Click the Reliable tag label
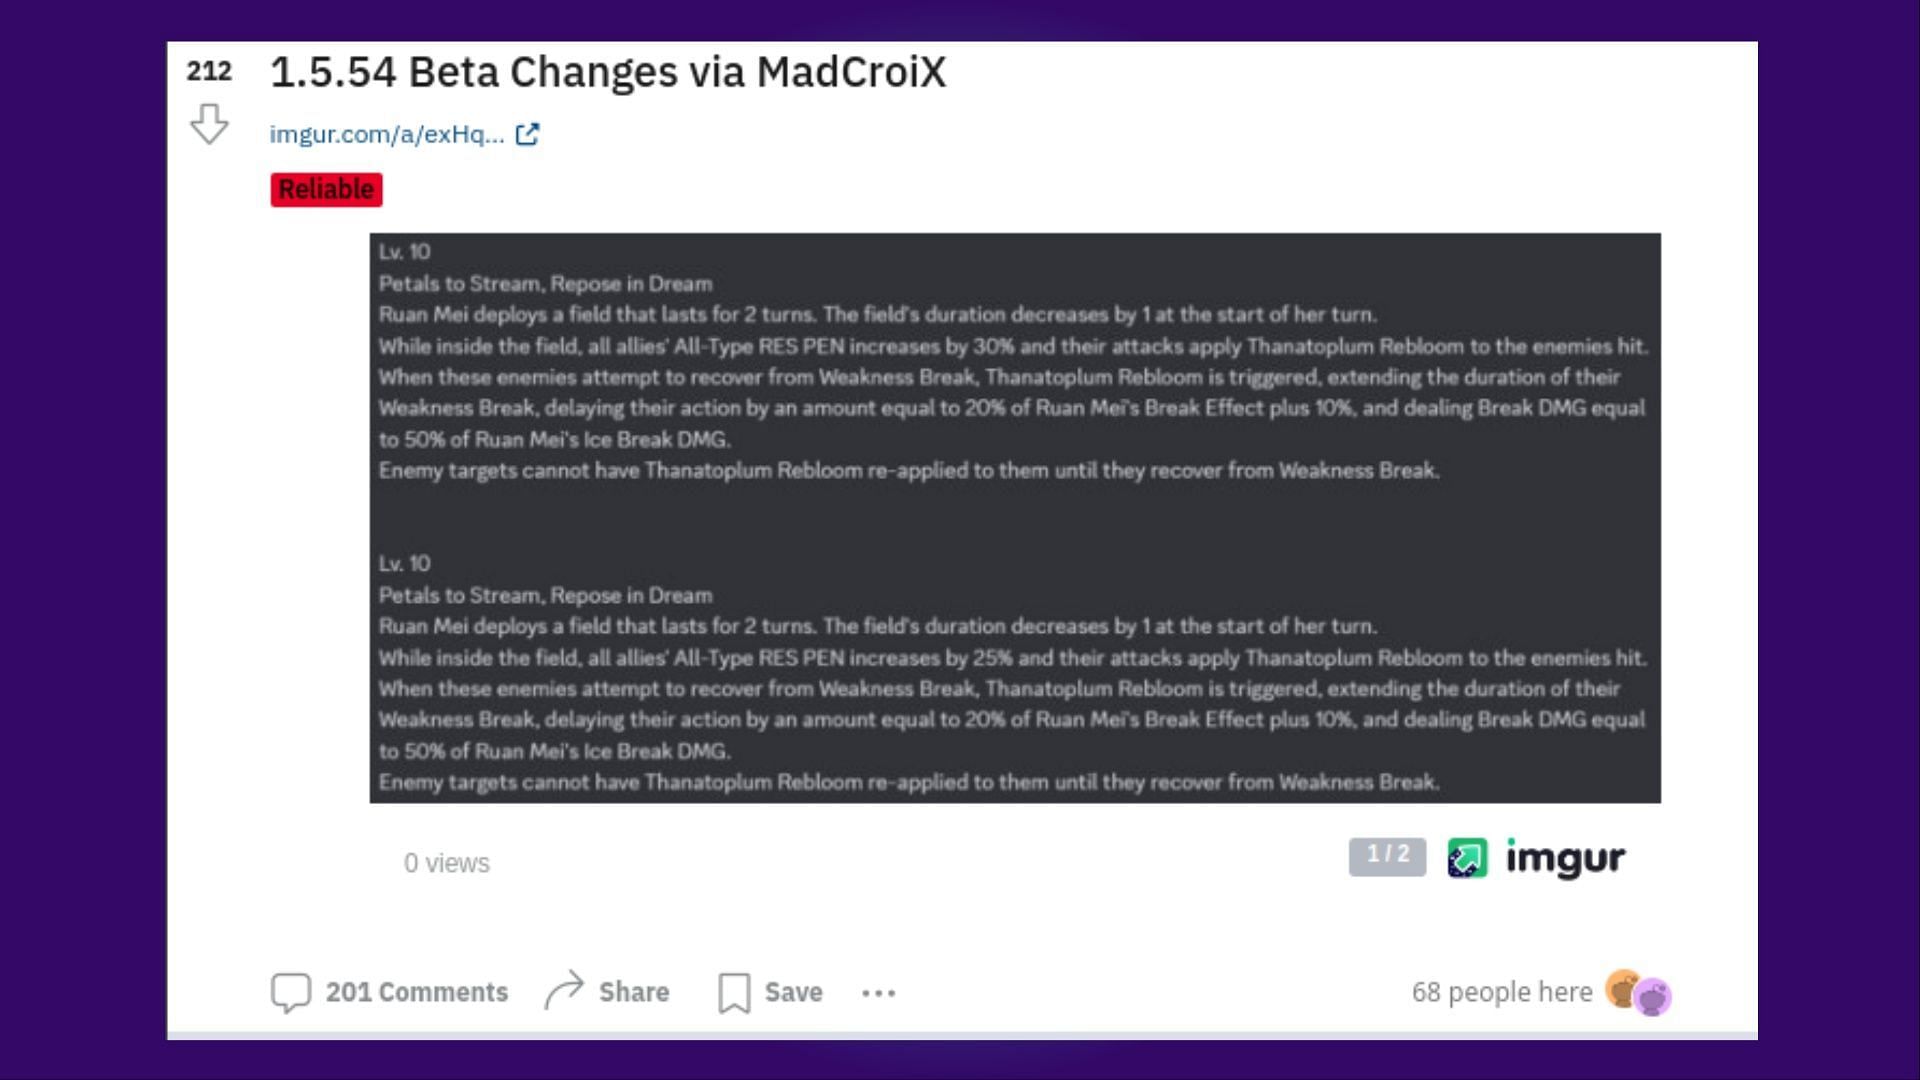Viewport: 1920px width, 1080px height. 326,189
